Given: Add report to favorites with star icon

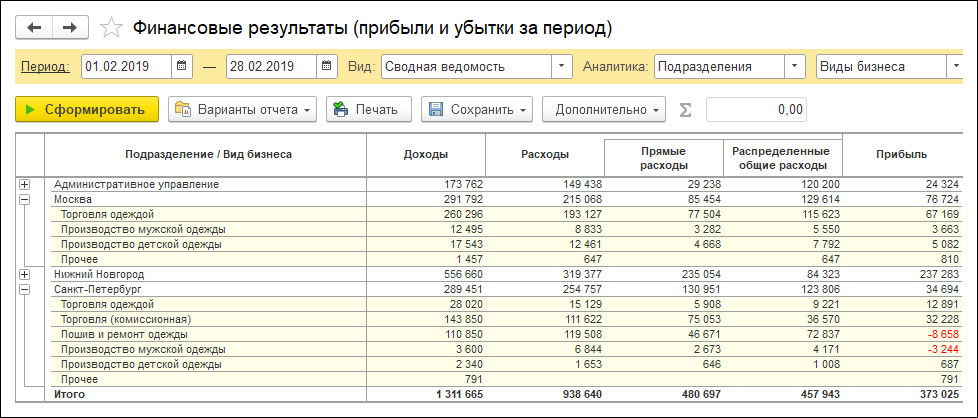Looking at the screenshot, I should click(x=114, y=27).
